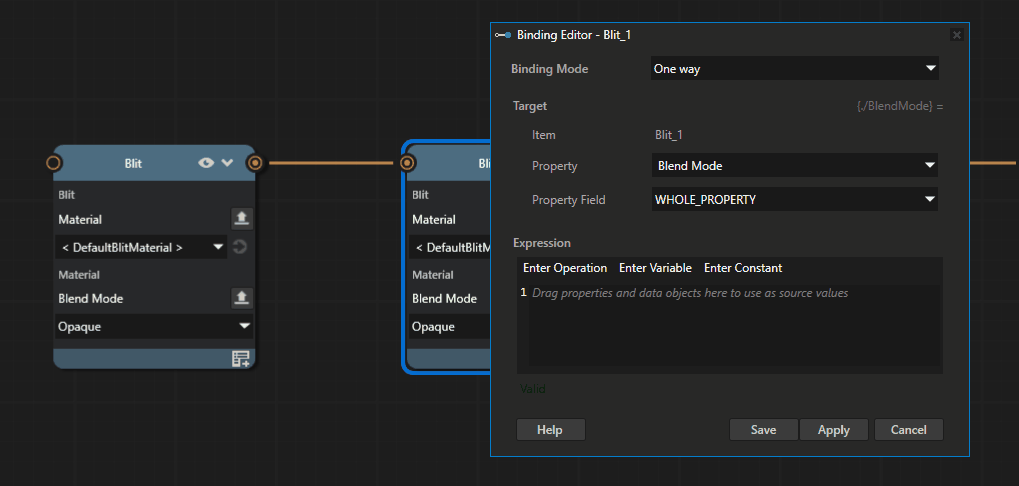
Task: Toggle visibility eye on first Blit node
Action: click(206, 163)
